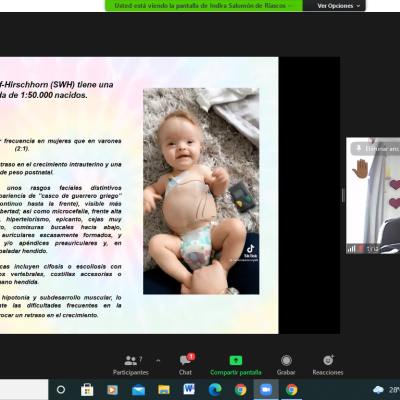Open Microsoft Store from the taskbar

pos(87,389)
